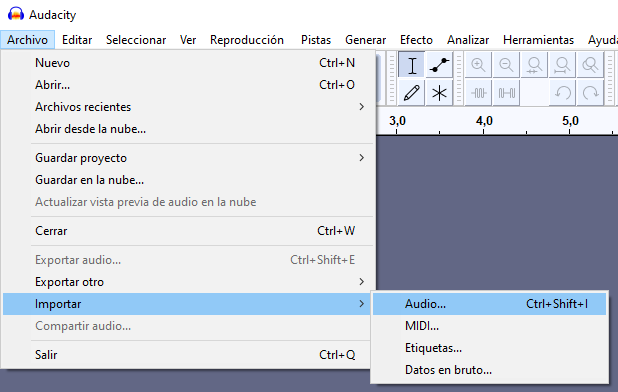Select the Multi-tool asterisk icon
The height and width of the screenshot is (392, 618).
pyautogui.click(x=439, y=93)
